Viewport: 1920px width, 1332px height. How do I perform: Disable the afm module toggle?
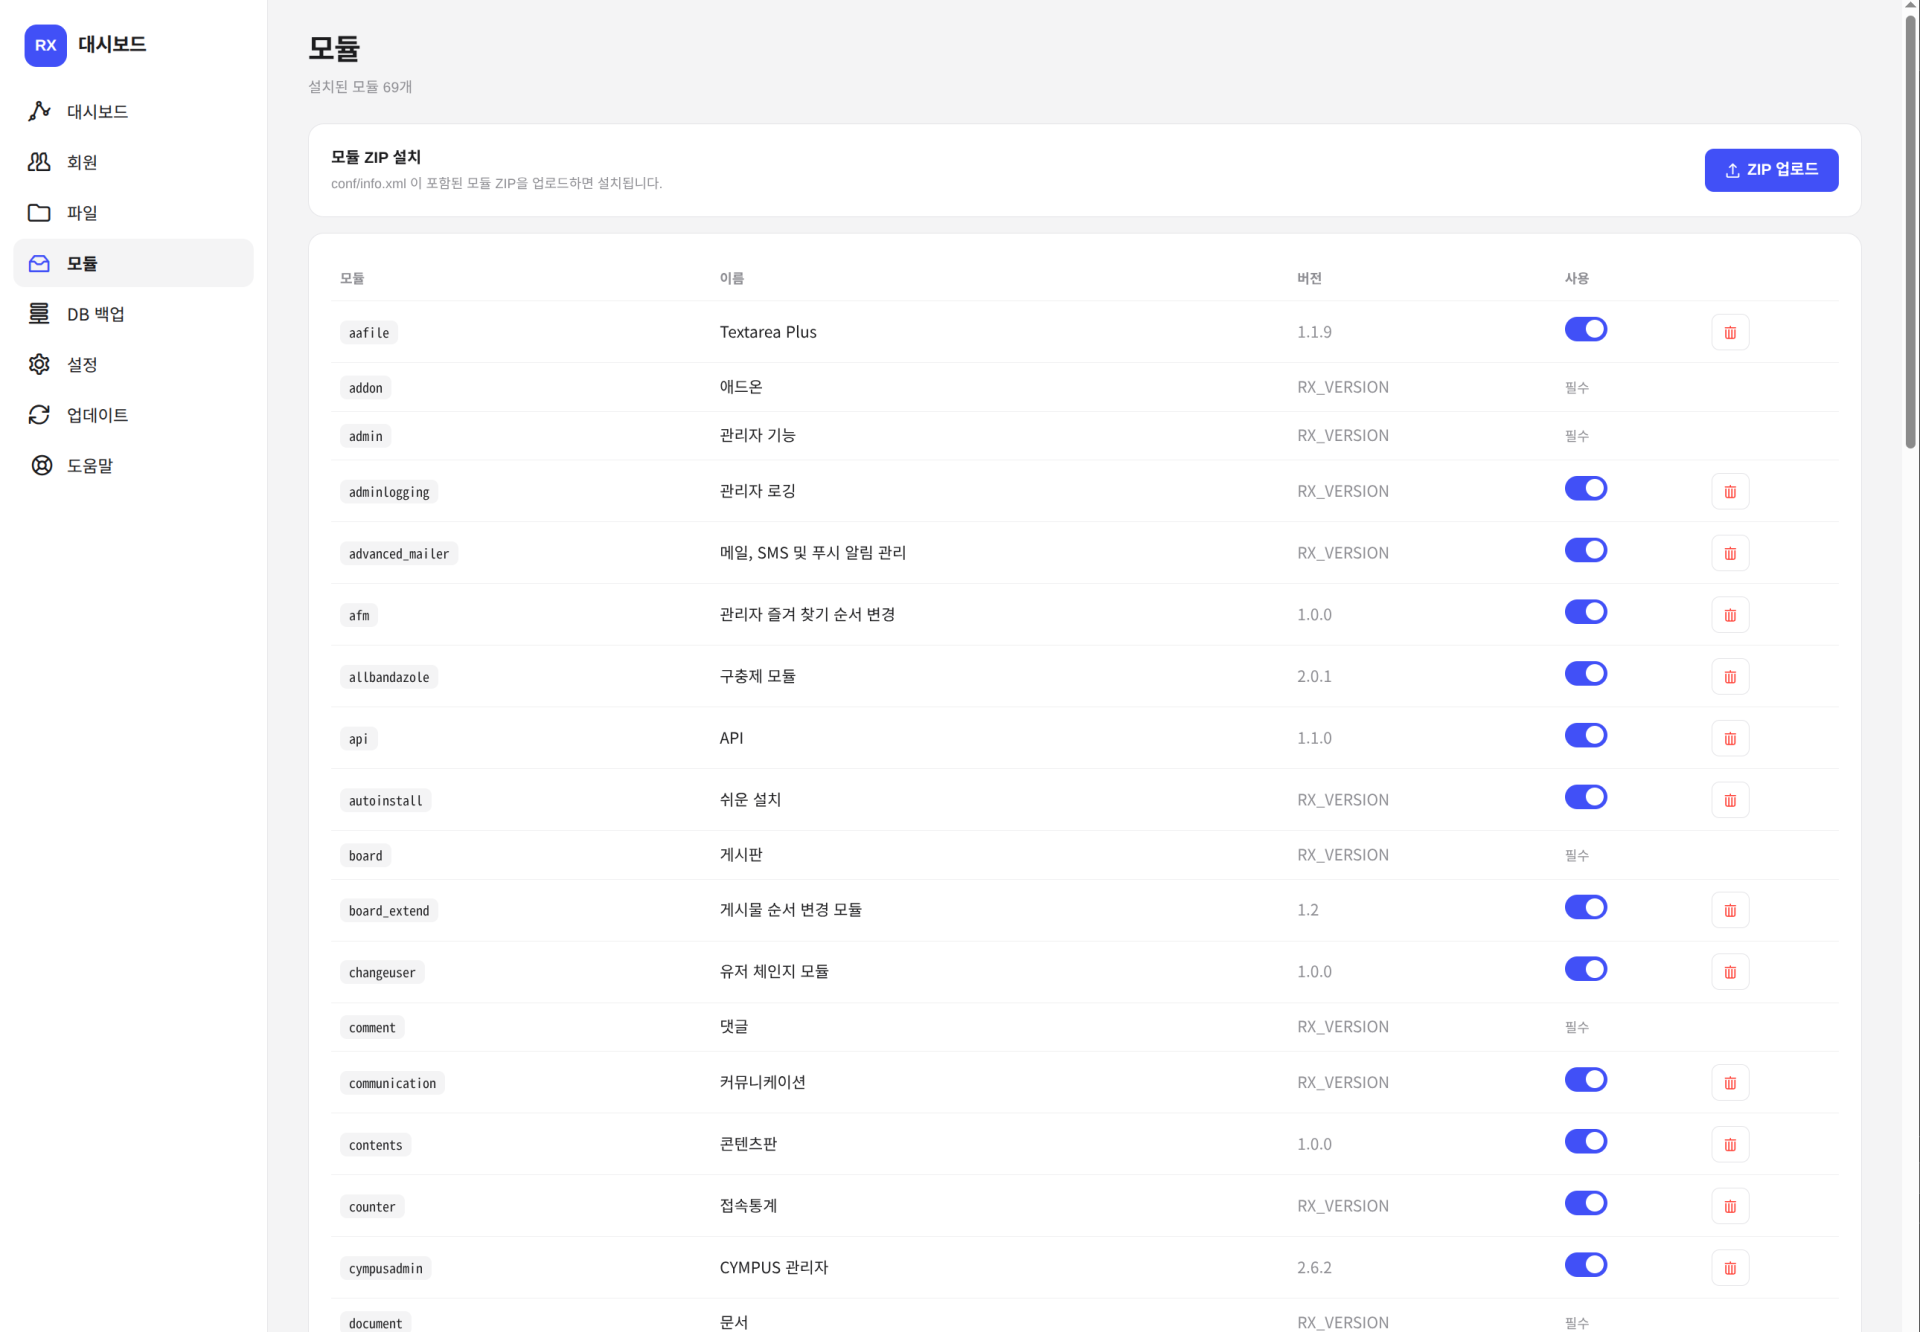coord(1586,612)
